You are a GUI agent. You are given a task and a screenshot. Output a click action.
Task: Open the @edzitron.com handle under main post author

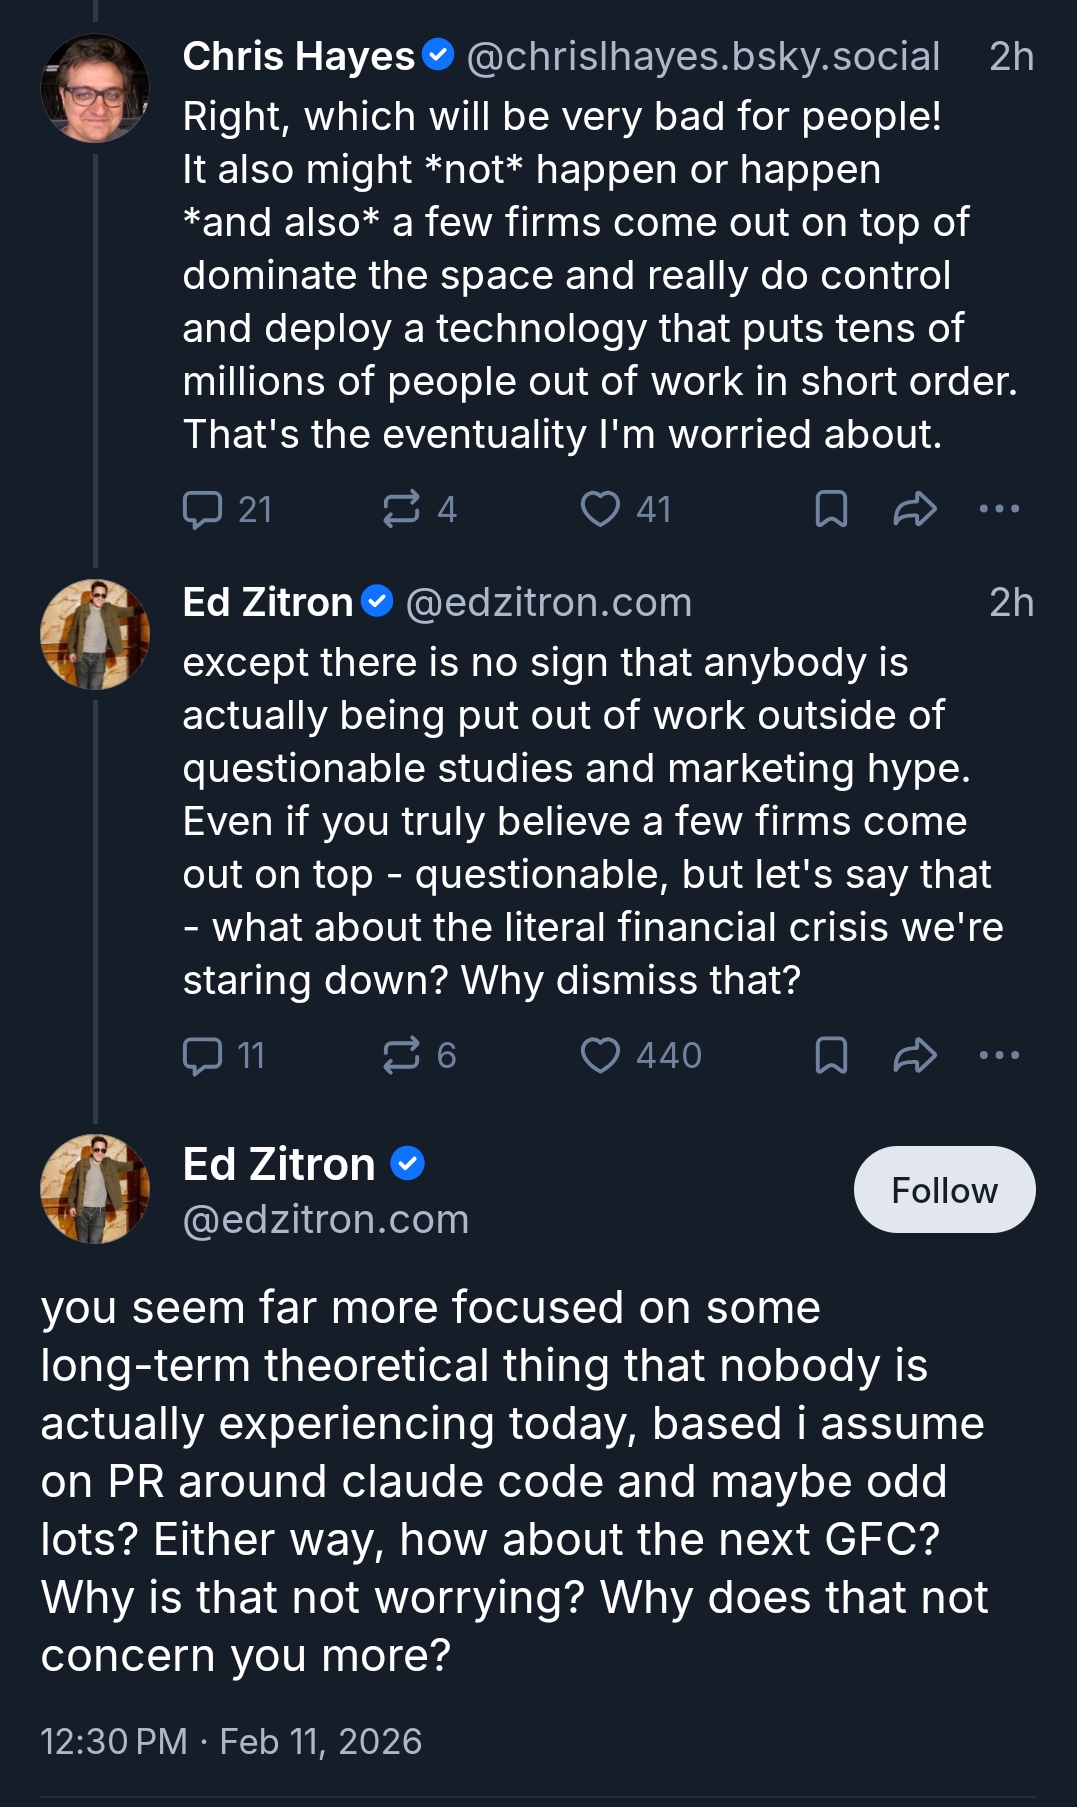[326, 1219]
